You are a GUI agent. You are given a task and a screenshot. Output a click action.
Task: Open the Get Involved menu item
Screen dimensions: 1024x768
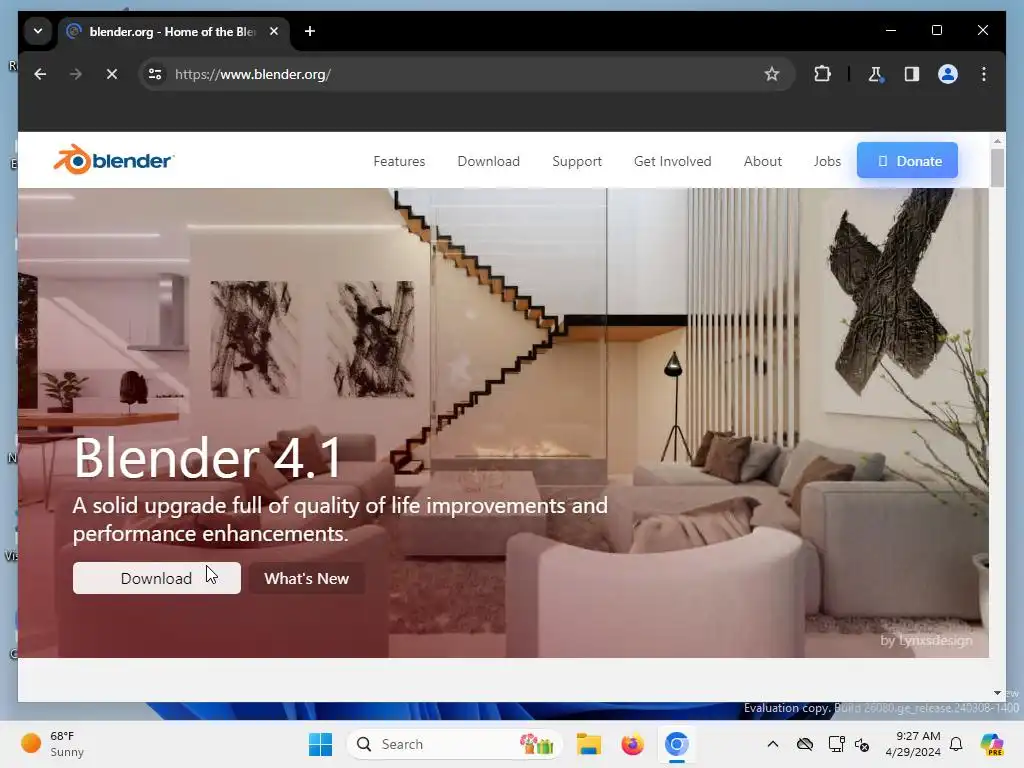[x=672, y=161]
